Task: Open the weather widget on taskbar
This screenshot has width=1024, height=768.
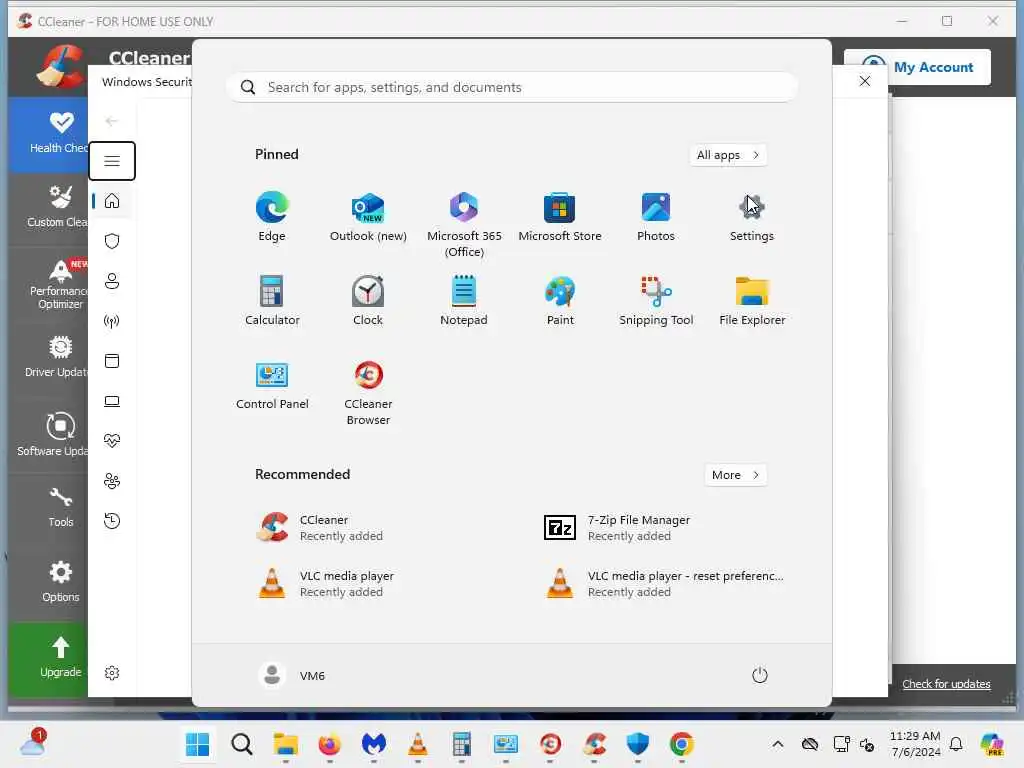Action: coord(32,743)
